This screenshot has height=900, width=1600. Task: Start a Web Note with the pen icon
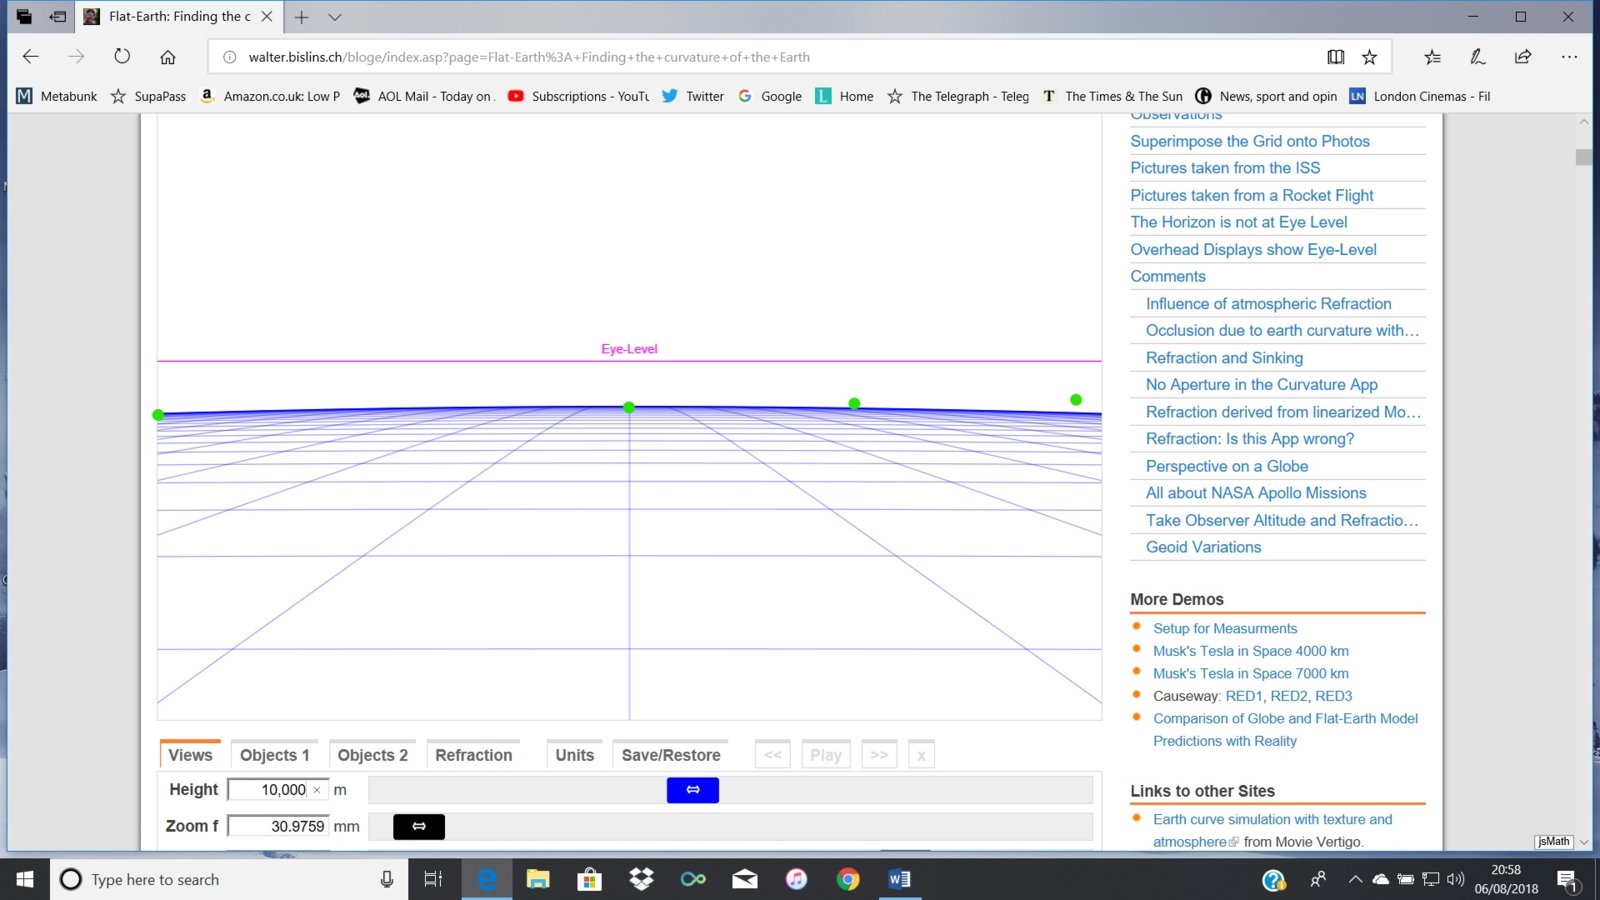pyautogui.click(x=1477, y=57)
